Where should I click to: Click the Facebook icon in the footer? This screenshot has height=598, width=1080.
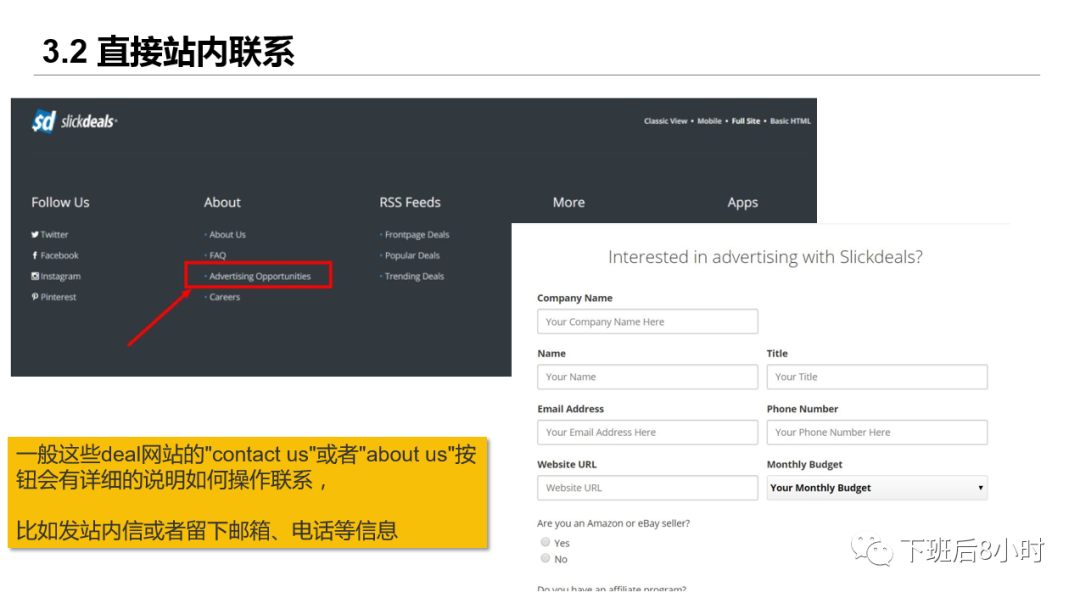(x=36, y=255)
